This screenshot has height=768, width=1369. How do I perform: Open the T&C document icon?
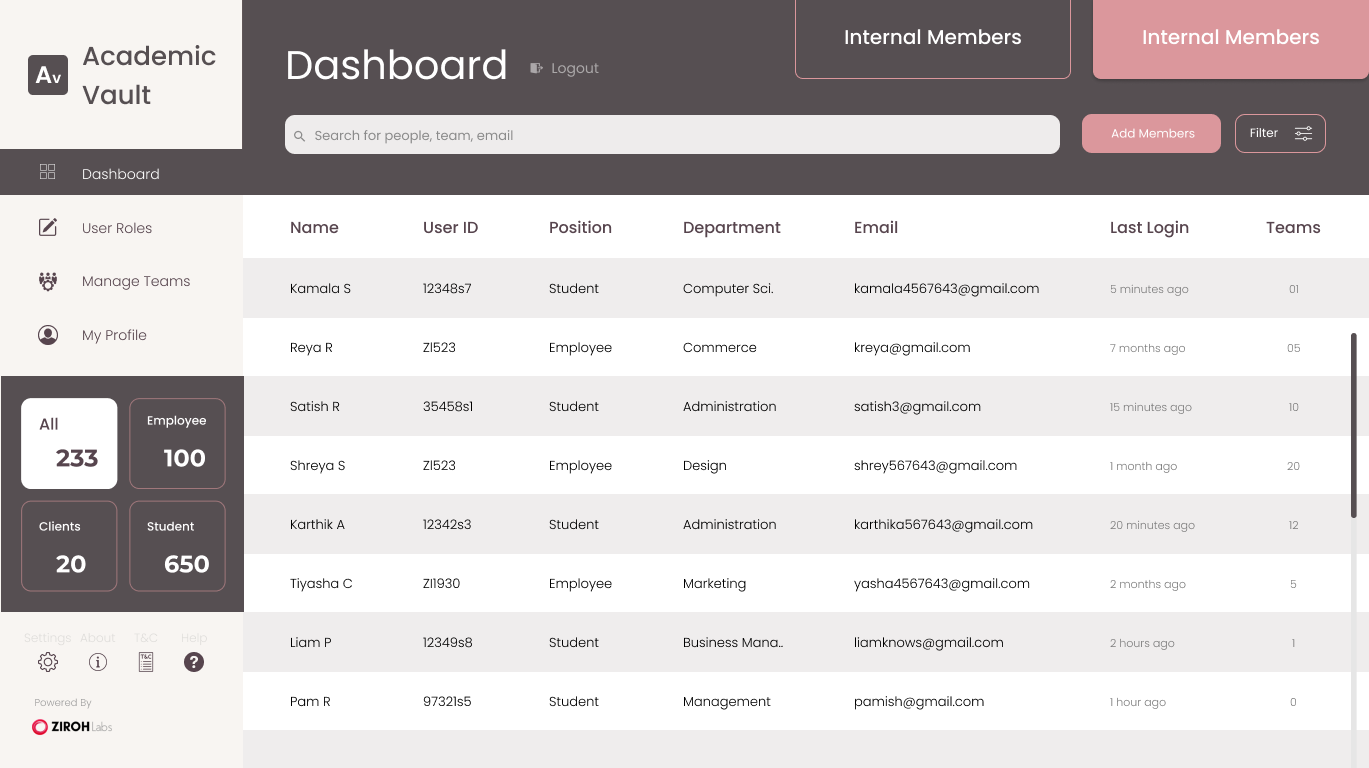pos(146,662)
